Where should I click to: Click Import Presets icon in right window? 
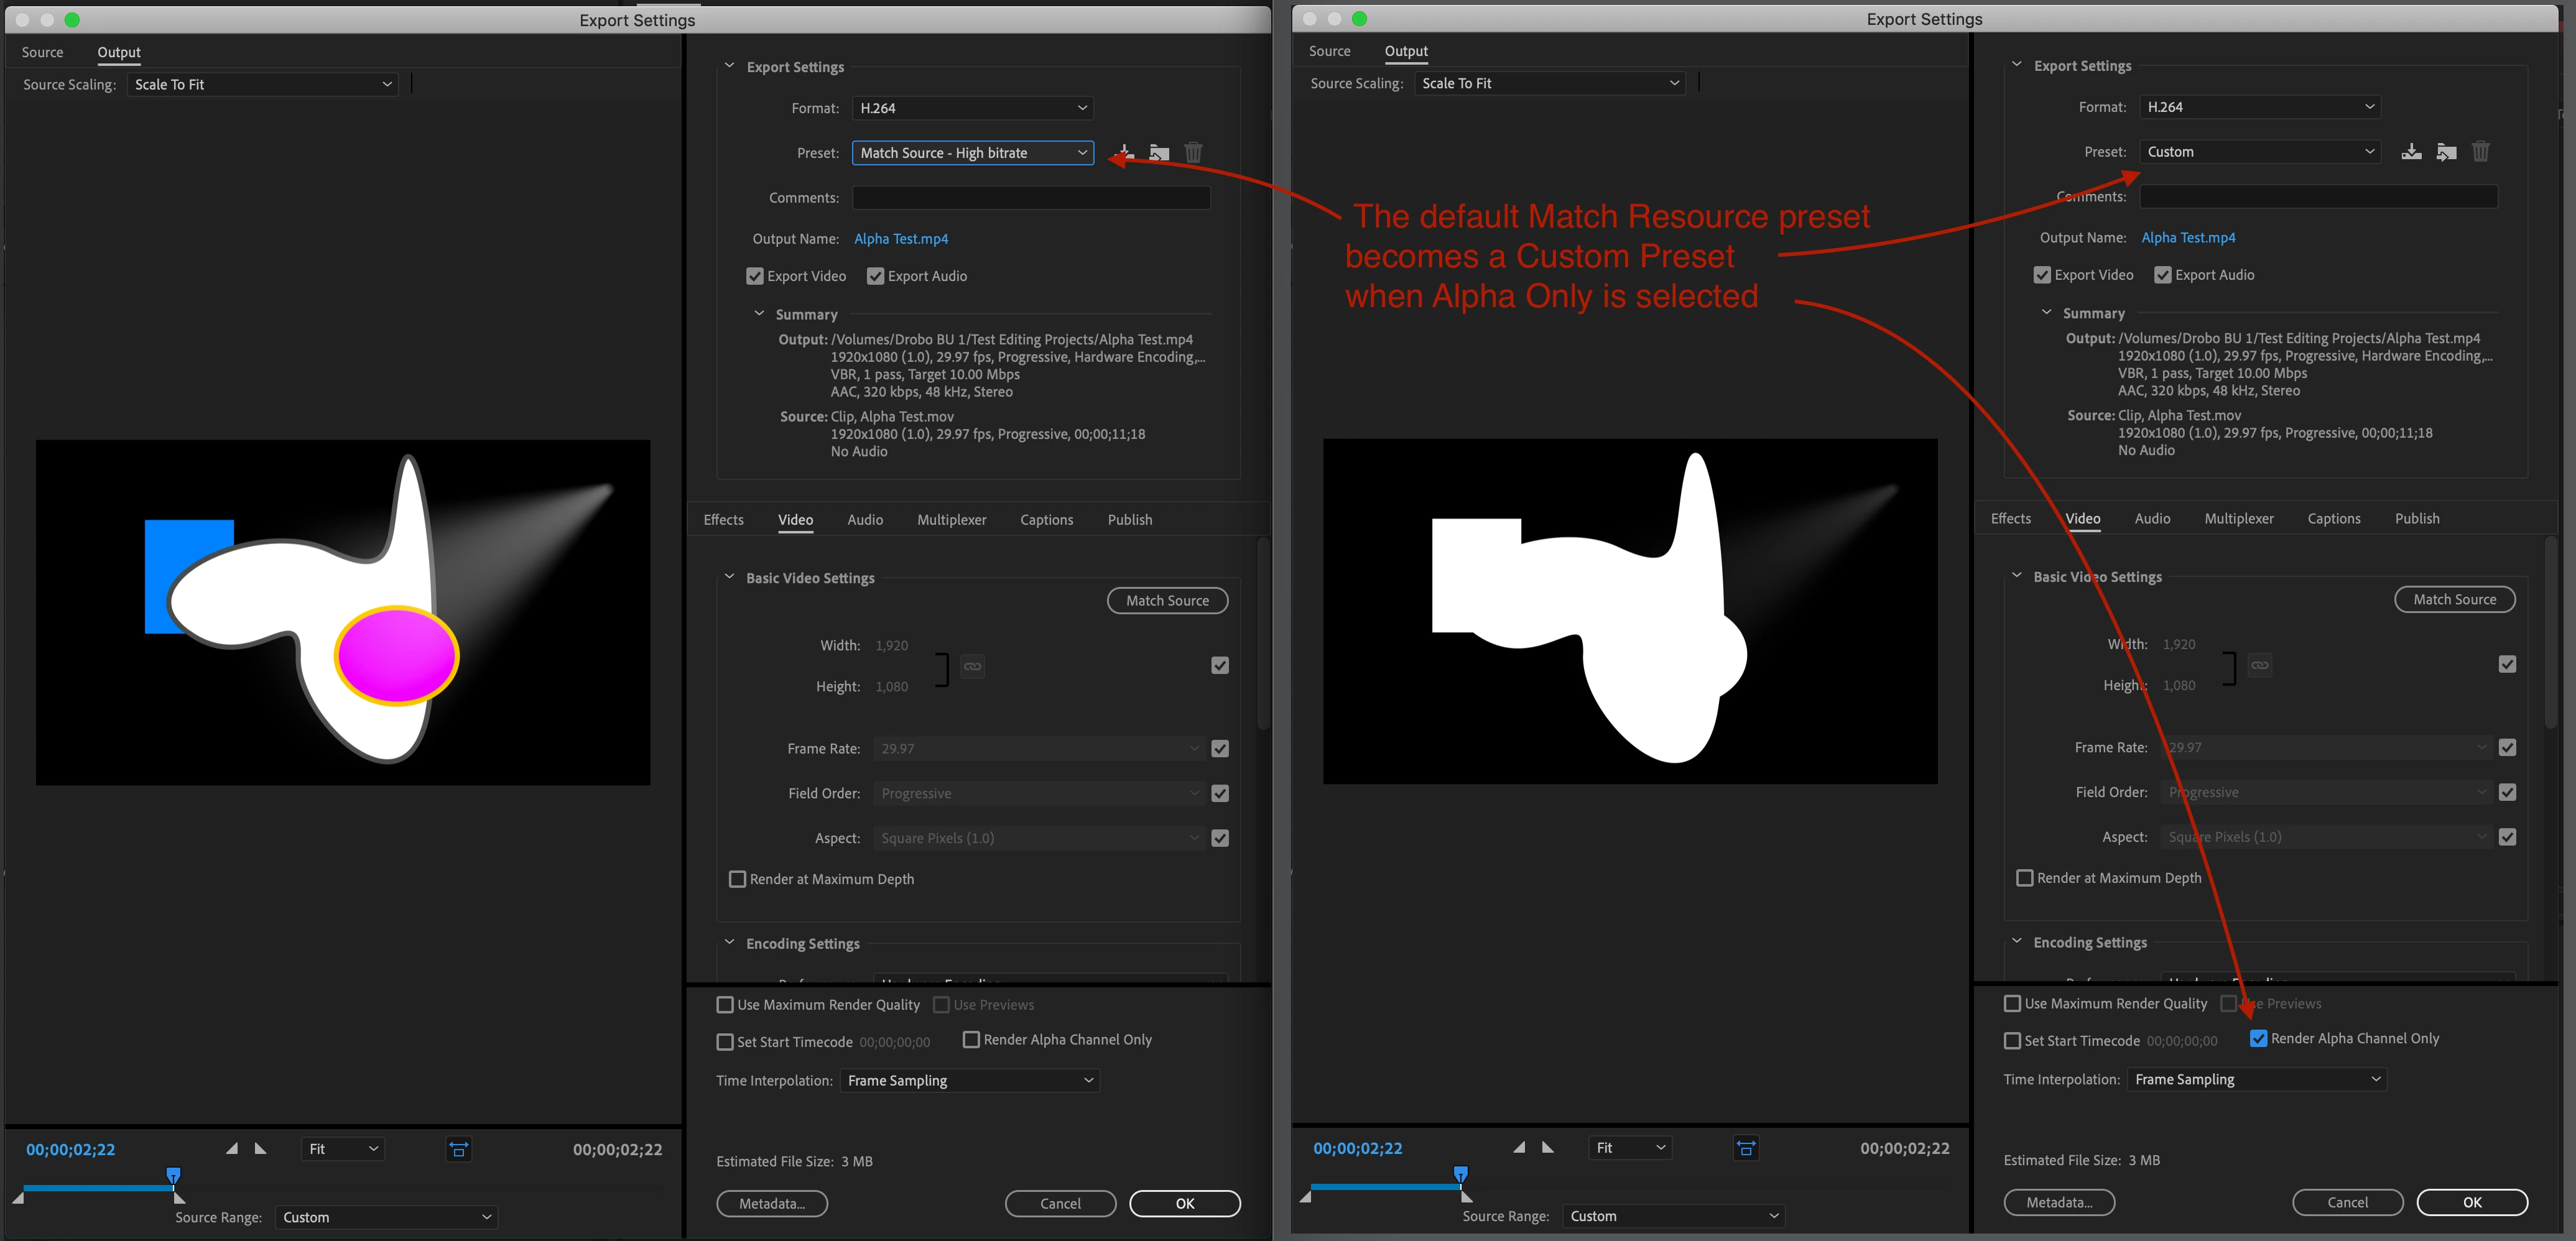(x=2446, y=152)
